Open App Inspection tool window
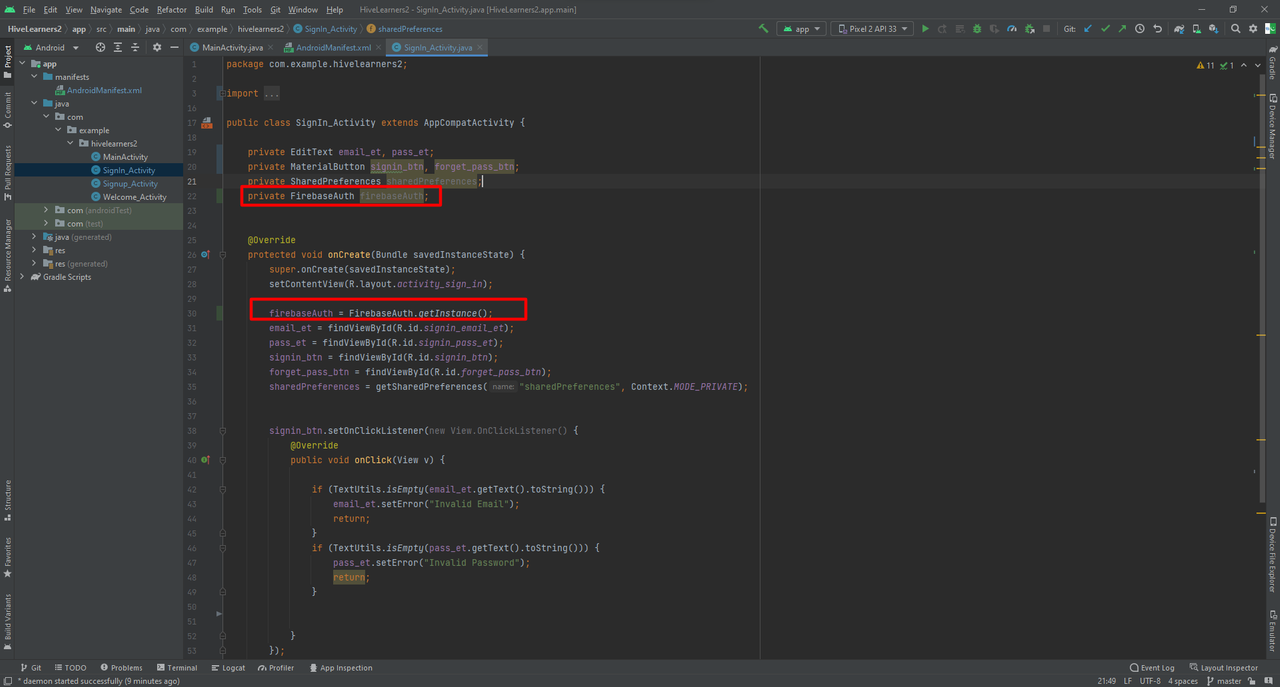The image size is (1280, 687). coord(340,668)
